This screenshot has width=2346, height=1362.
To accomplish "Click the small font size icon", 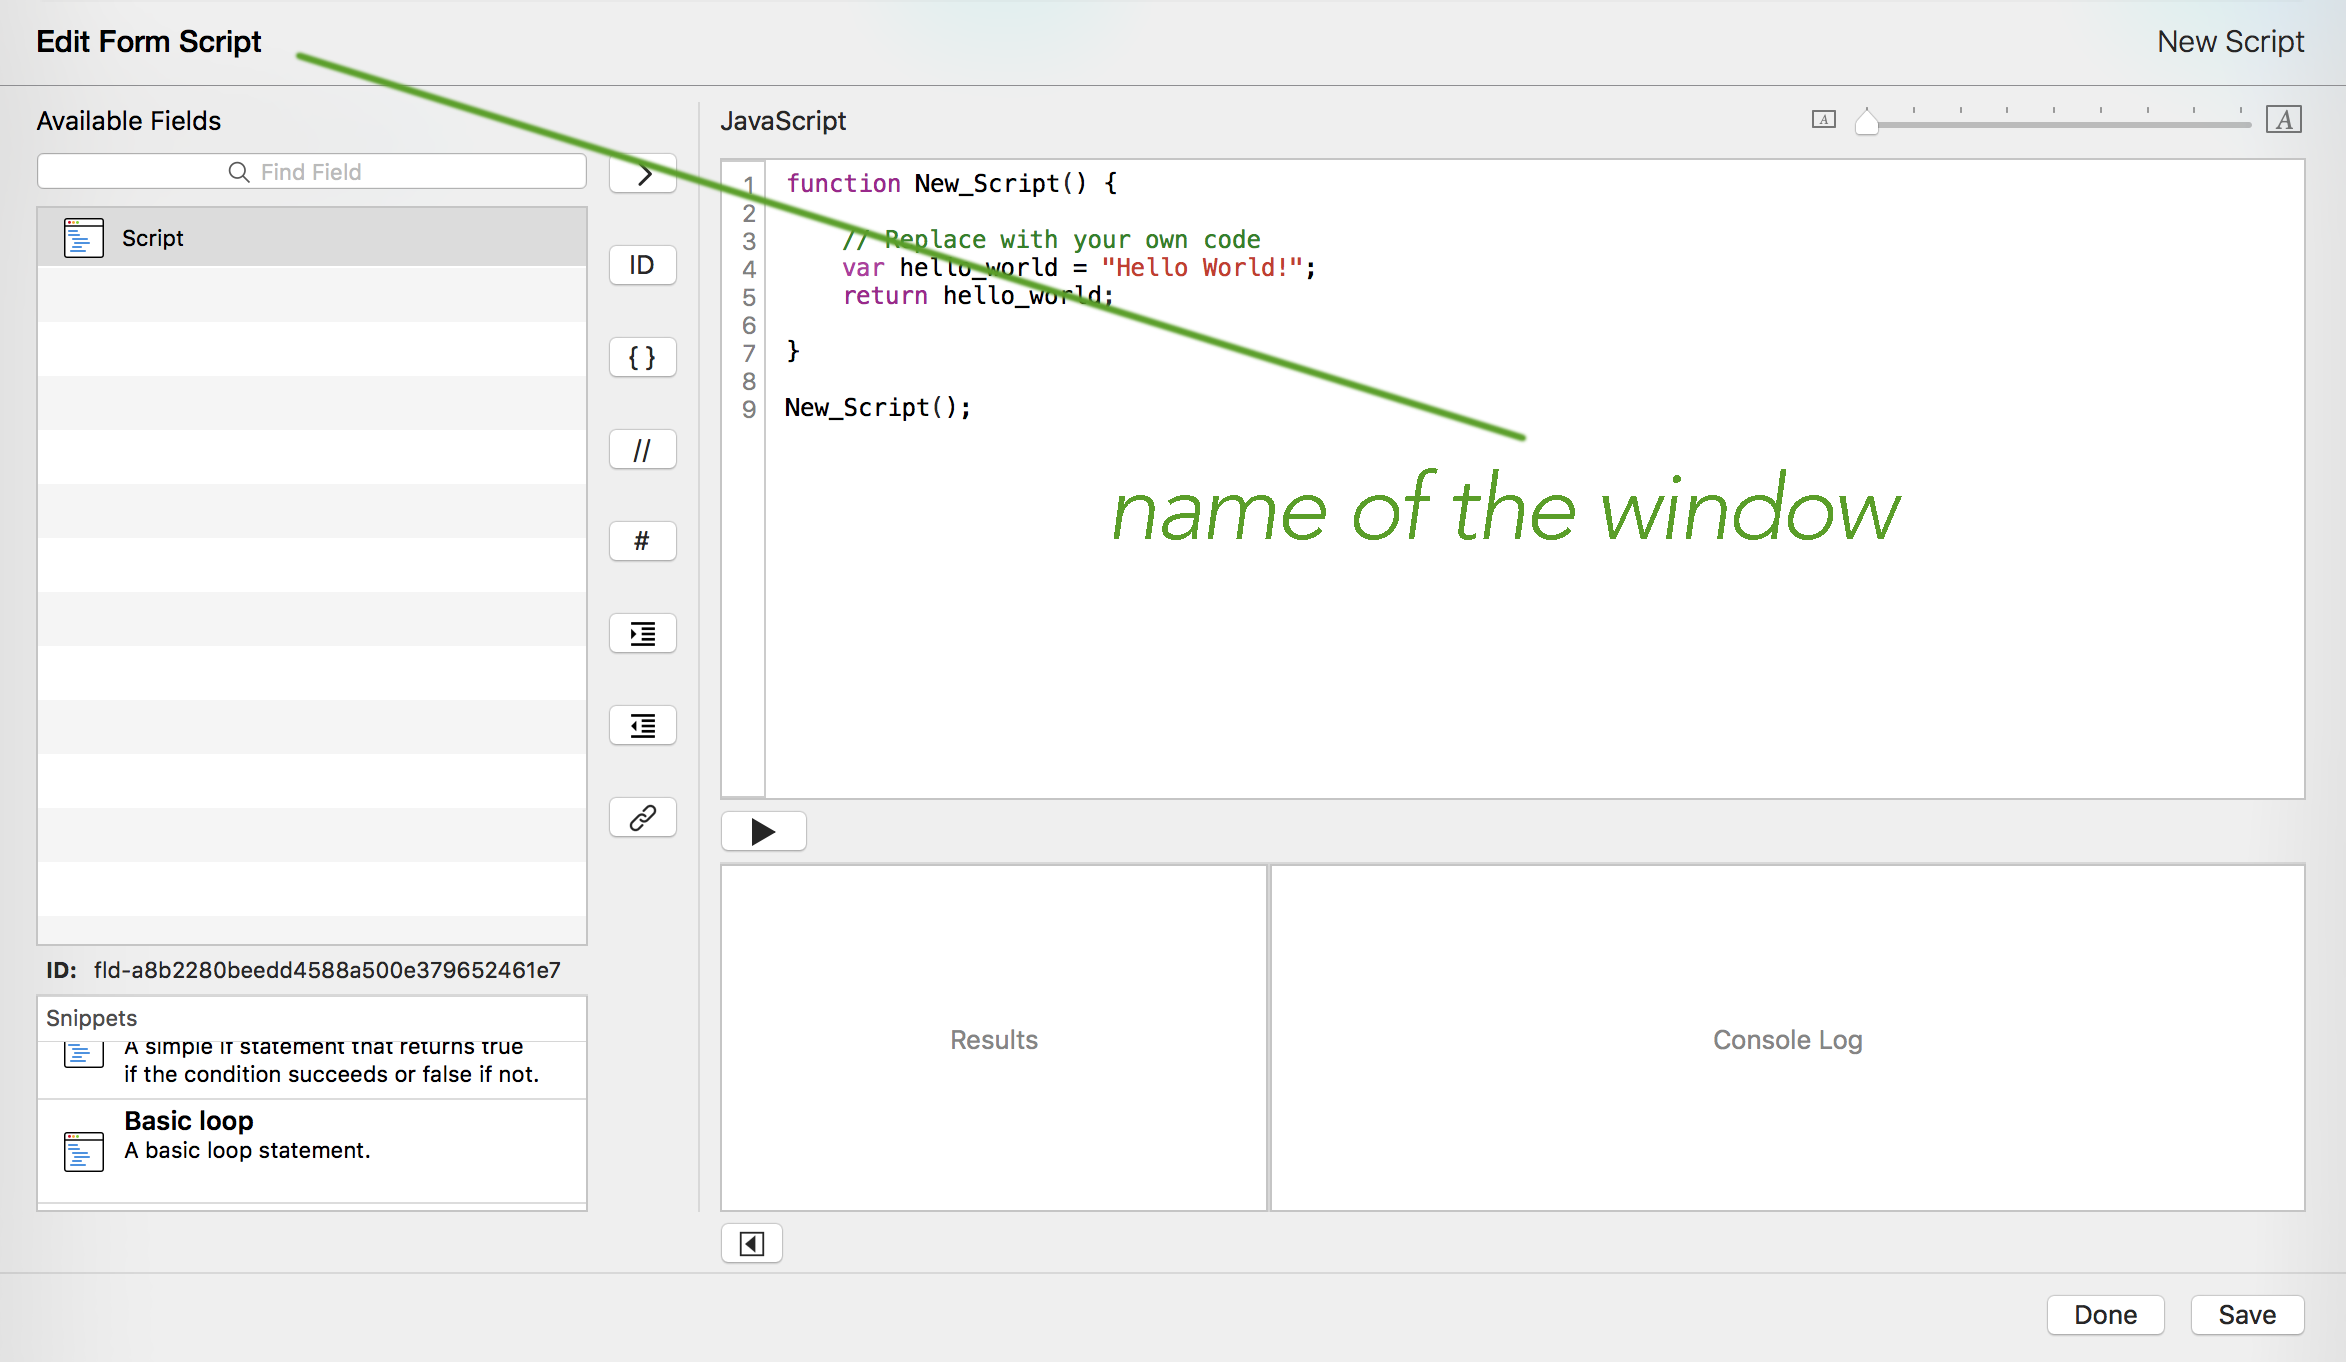I will coord(1823,120).
